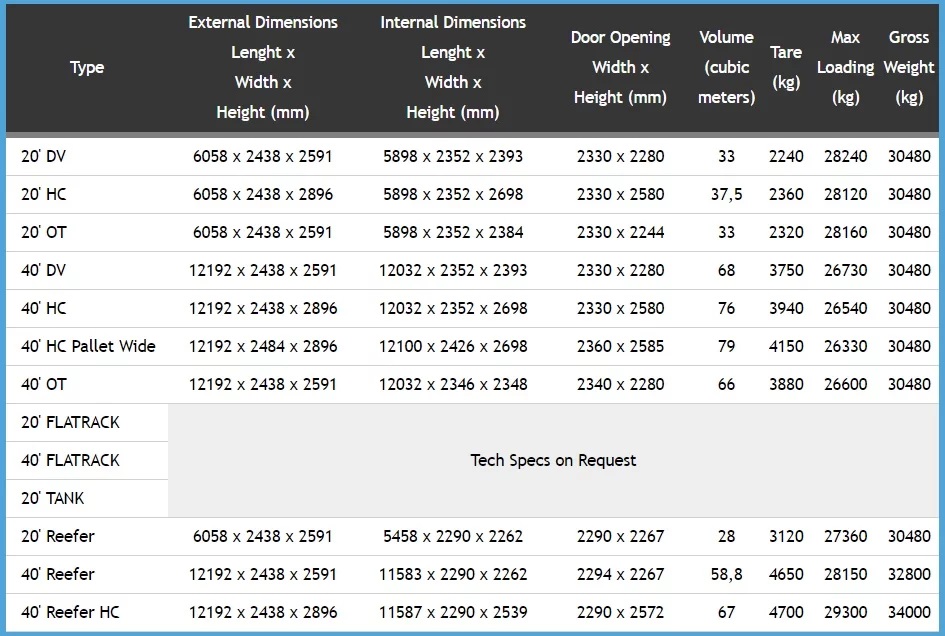Click the Internal Dimensions column header

coord(453,67)
